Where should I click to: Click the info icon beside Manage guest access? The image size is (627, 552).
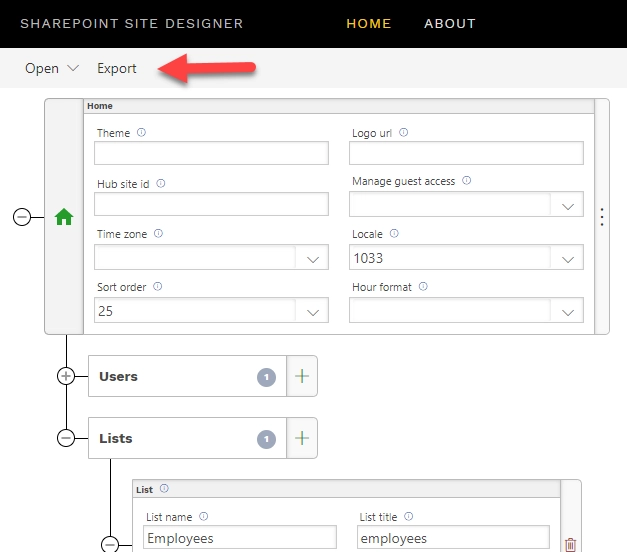click(x=467, y=180)
